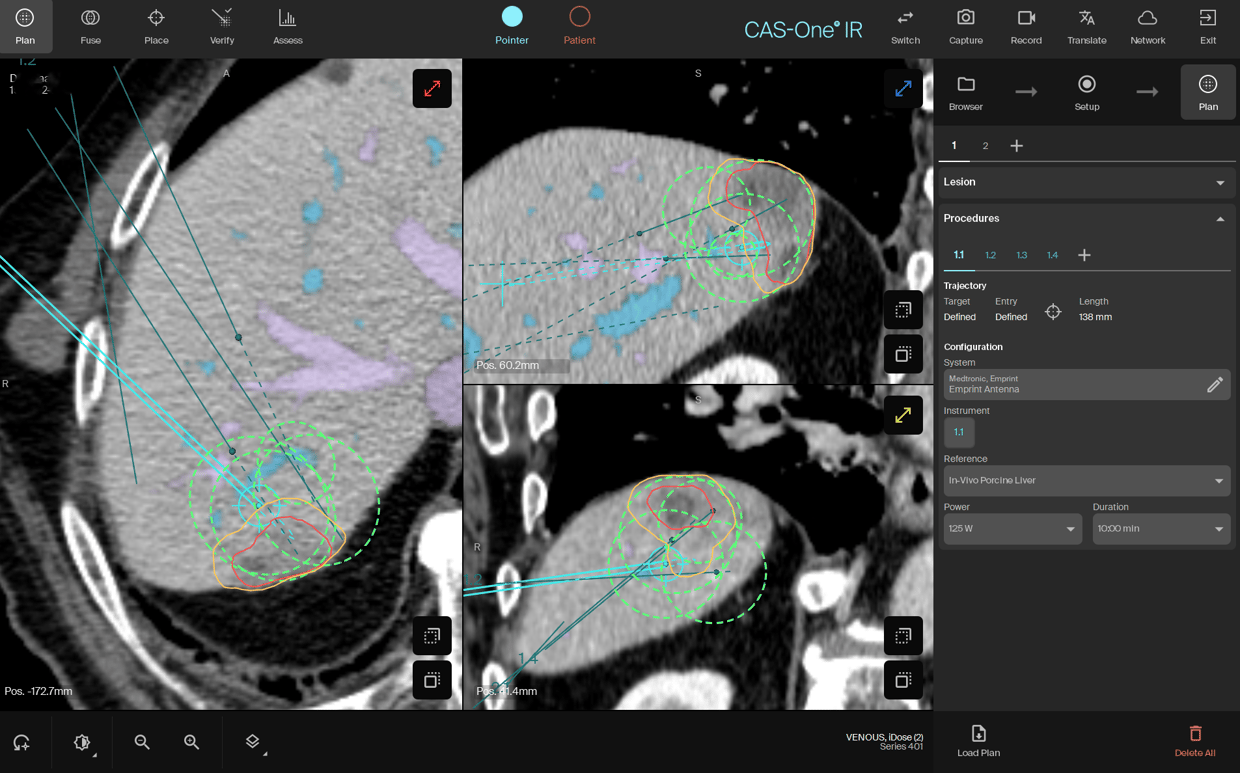Click trajectory crosshair target icon
1240x773 pixels.
click(1053, 312)
